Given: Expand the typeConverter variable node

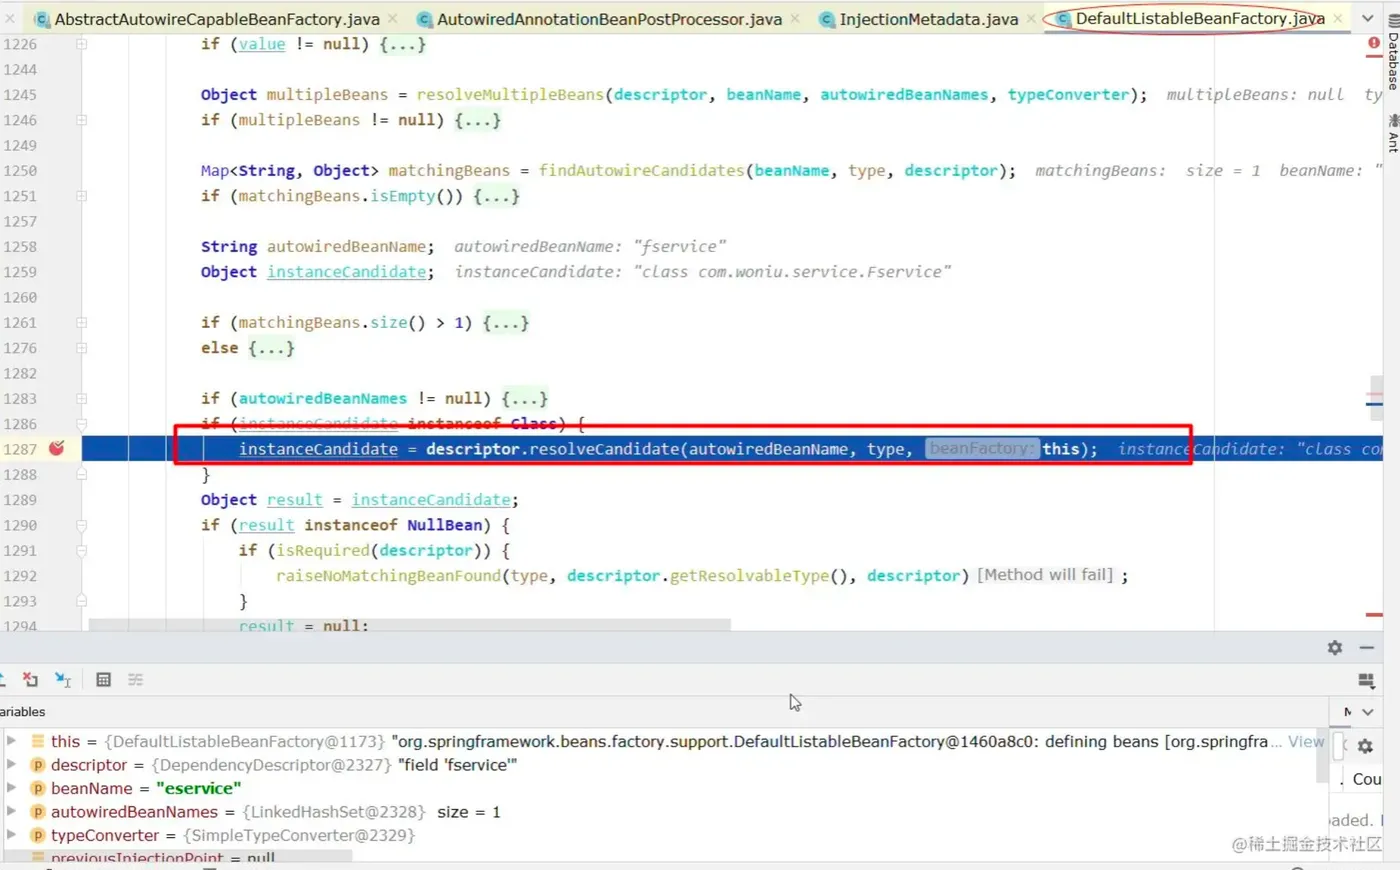Looking at the screenshot, I should tap(11, 835).
